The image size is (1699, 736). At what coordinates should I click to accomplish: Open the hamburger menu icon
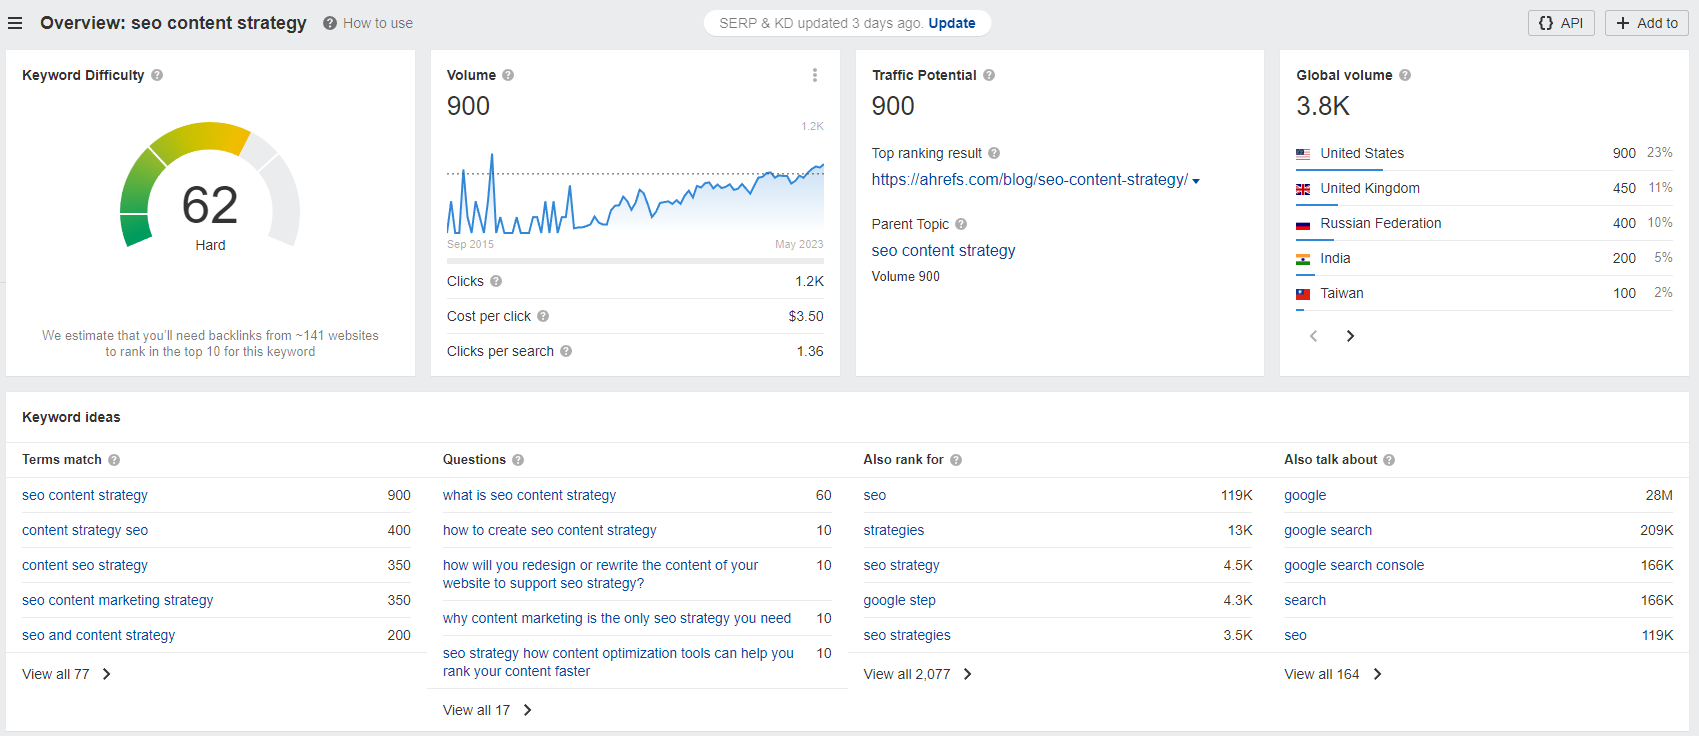tap(15, 23)
